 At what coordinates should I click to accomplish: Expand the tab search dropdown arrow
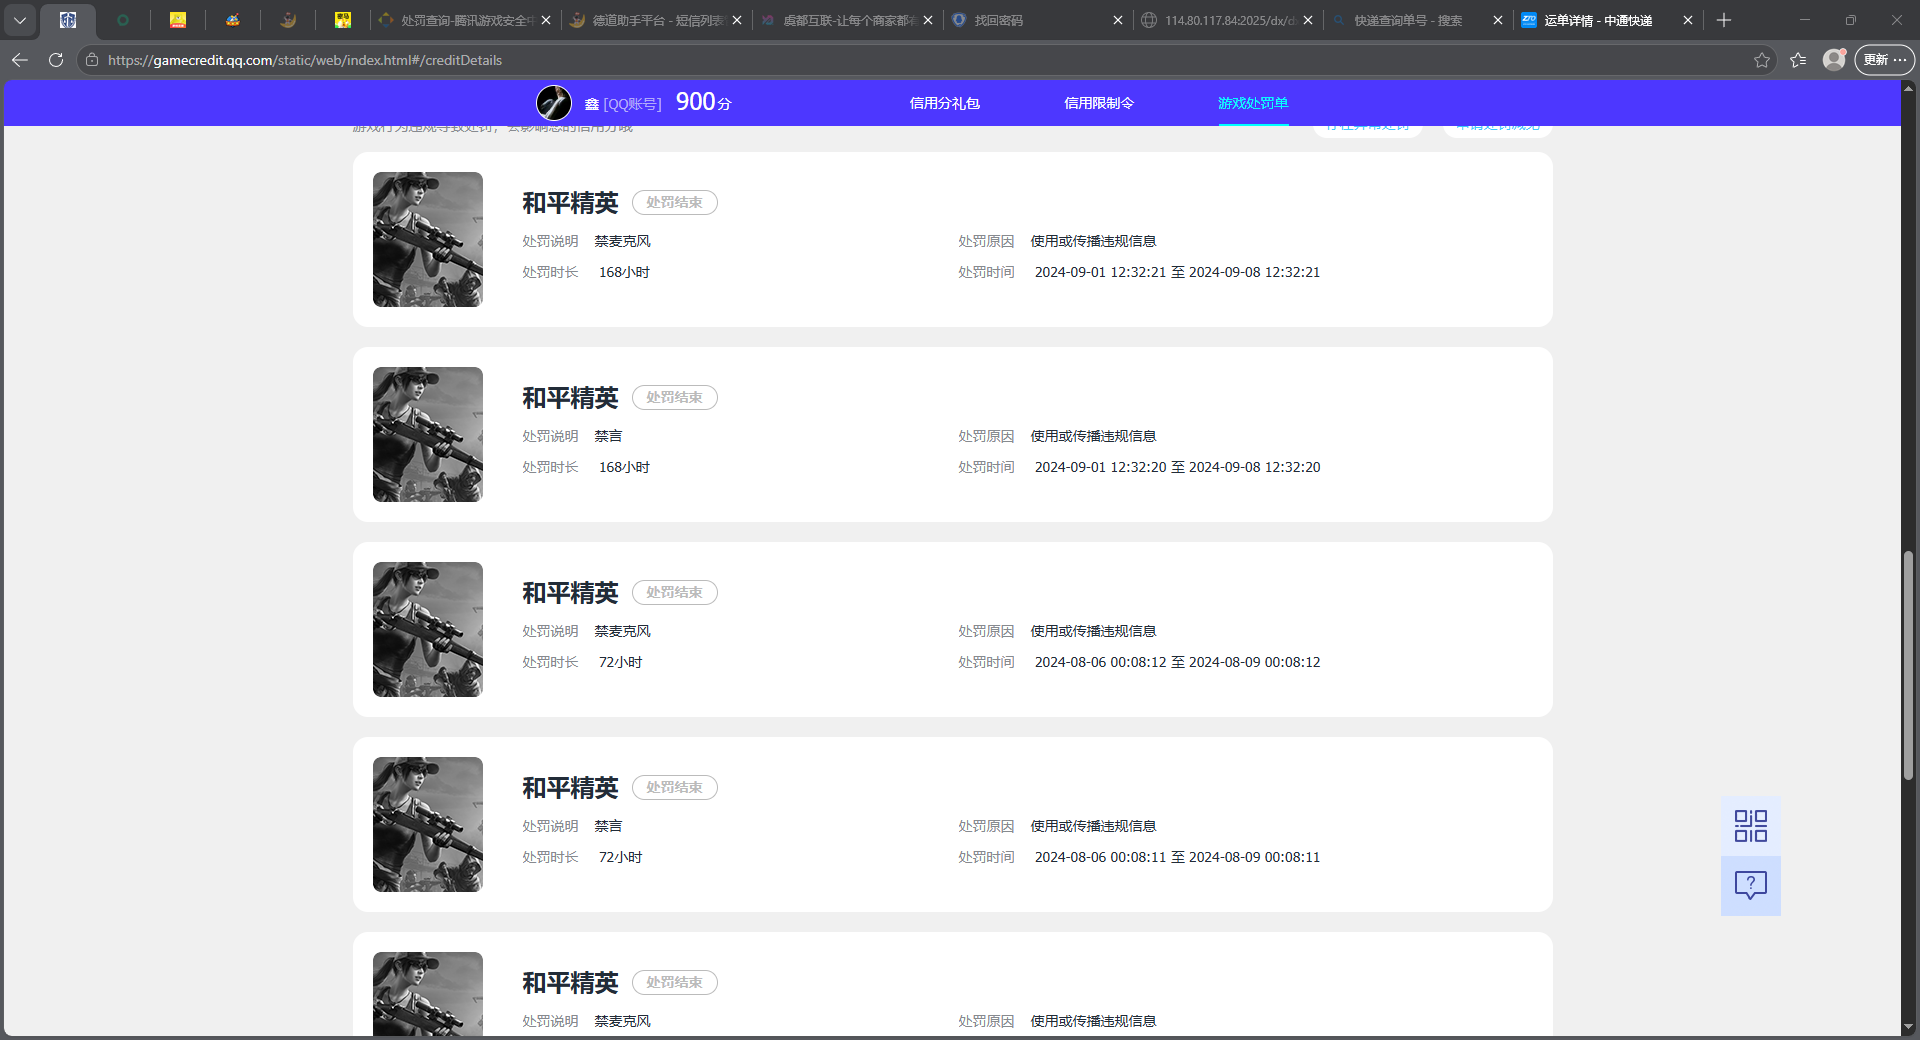point(20,20)
